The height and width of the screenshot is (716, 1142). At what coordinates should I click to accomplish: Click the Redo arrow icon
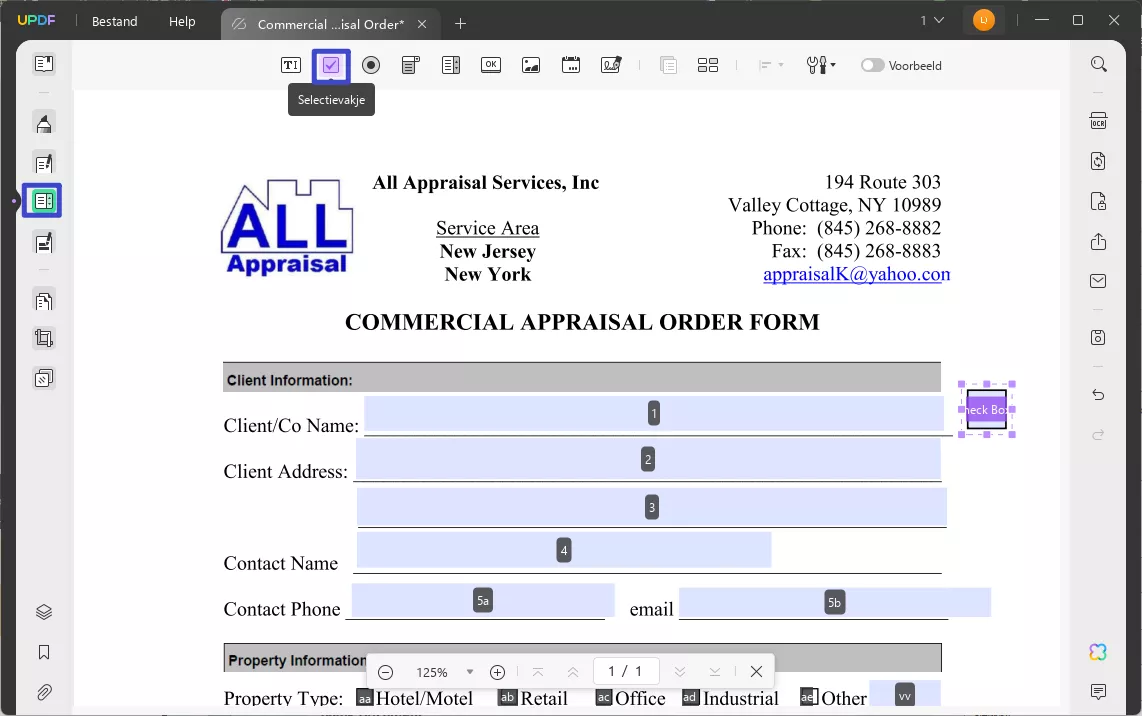pyautogui.click(x=1098, y=435)
